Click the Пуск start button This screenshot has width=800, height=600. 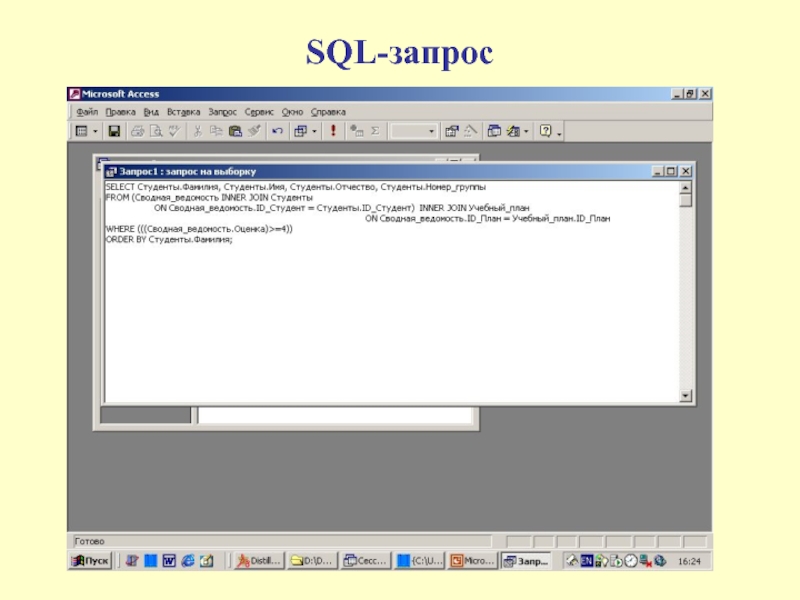90,561
